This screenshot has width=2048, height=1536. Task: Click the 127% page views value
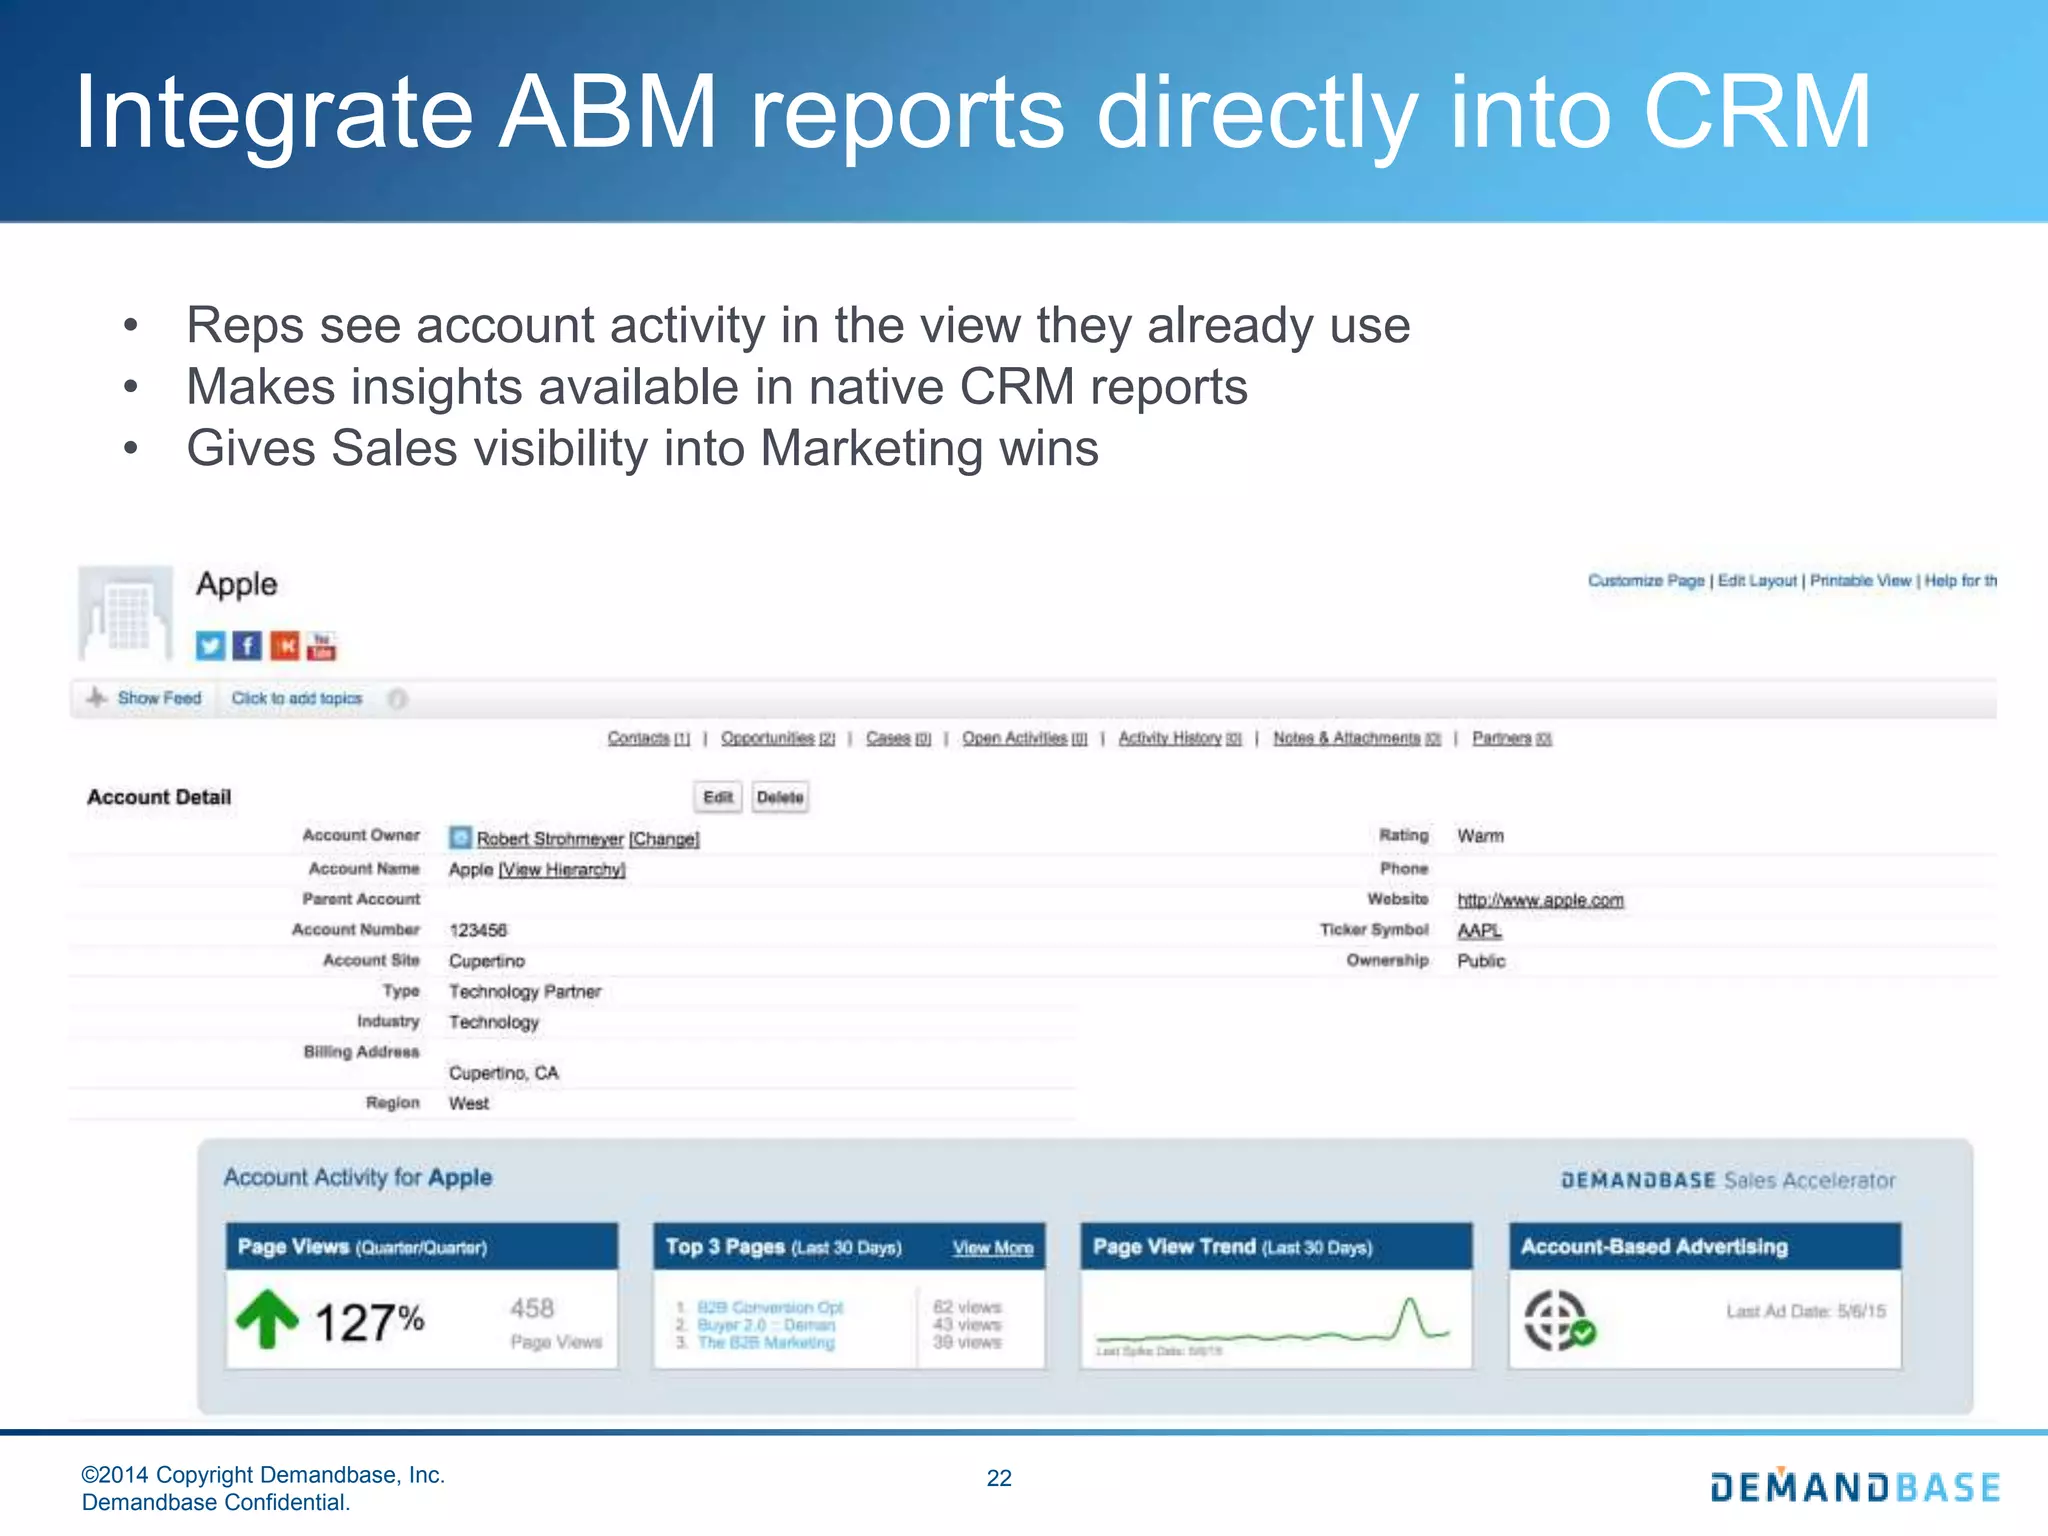tap(370, 1322)
